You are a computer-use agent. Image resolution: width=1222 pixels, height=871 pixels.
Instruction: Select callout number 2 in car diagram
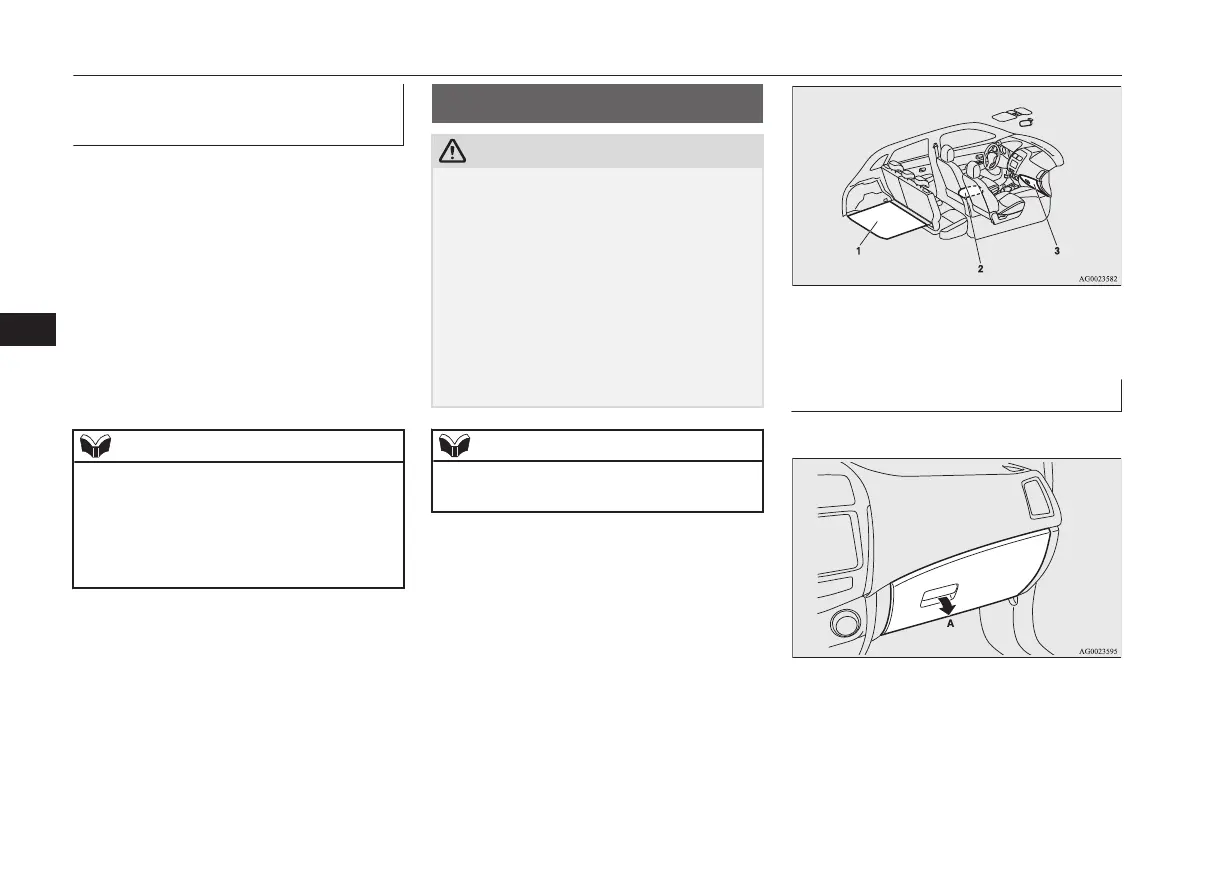pos(980,269)
